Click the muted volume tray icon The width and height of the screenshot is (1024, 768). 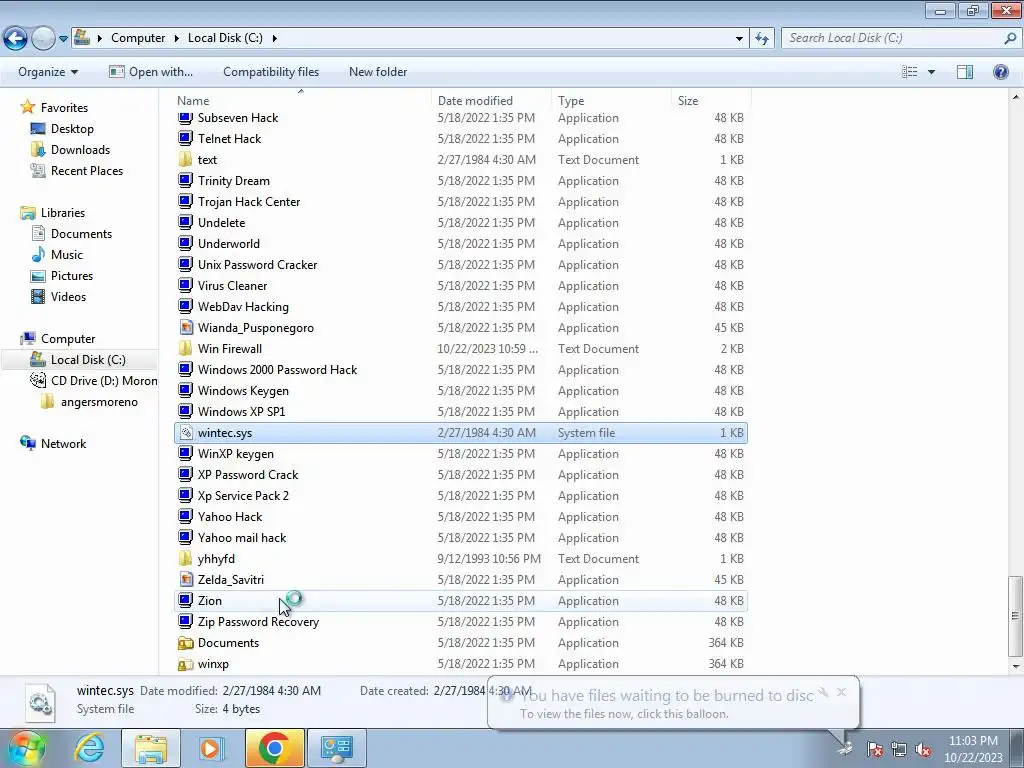tap(923, 750)
